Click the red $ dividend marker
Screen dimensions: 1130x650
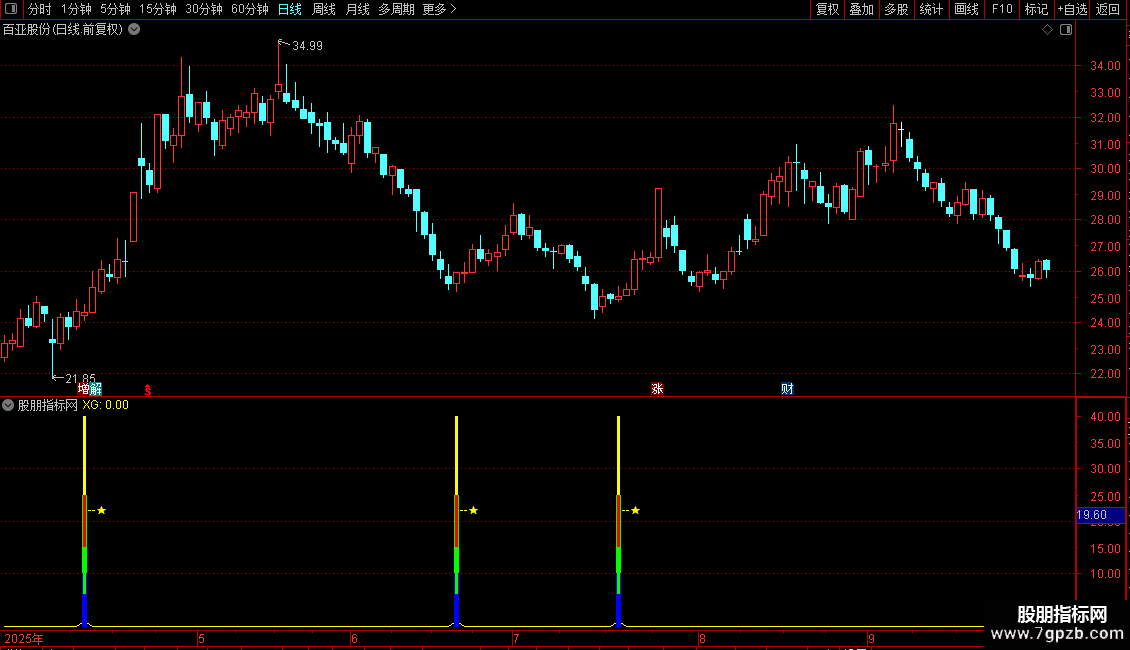click(148, 390)
